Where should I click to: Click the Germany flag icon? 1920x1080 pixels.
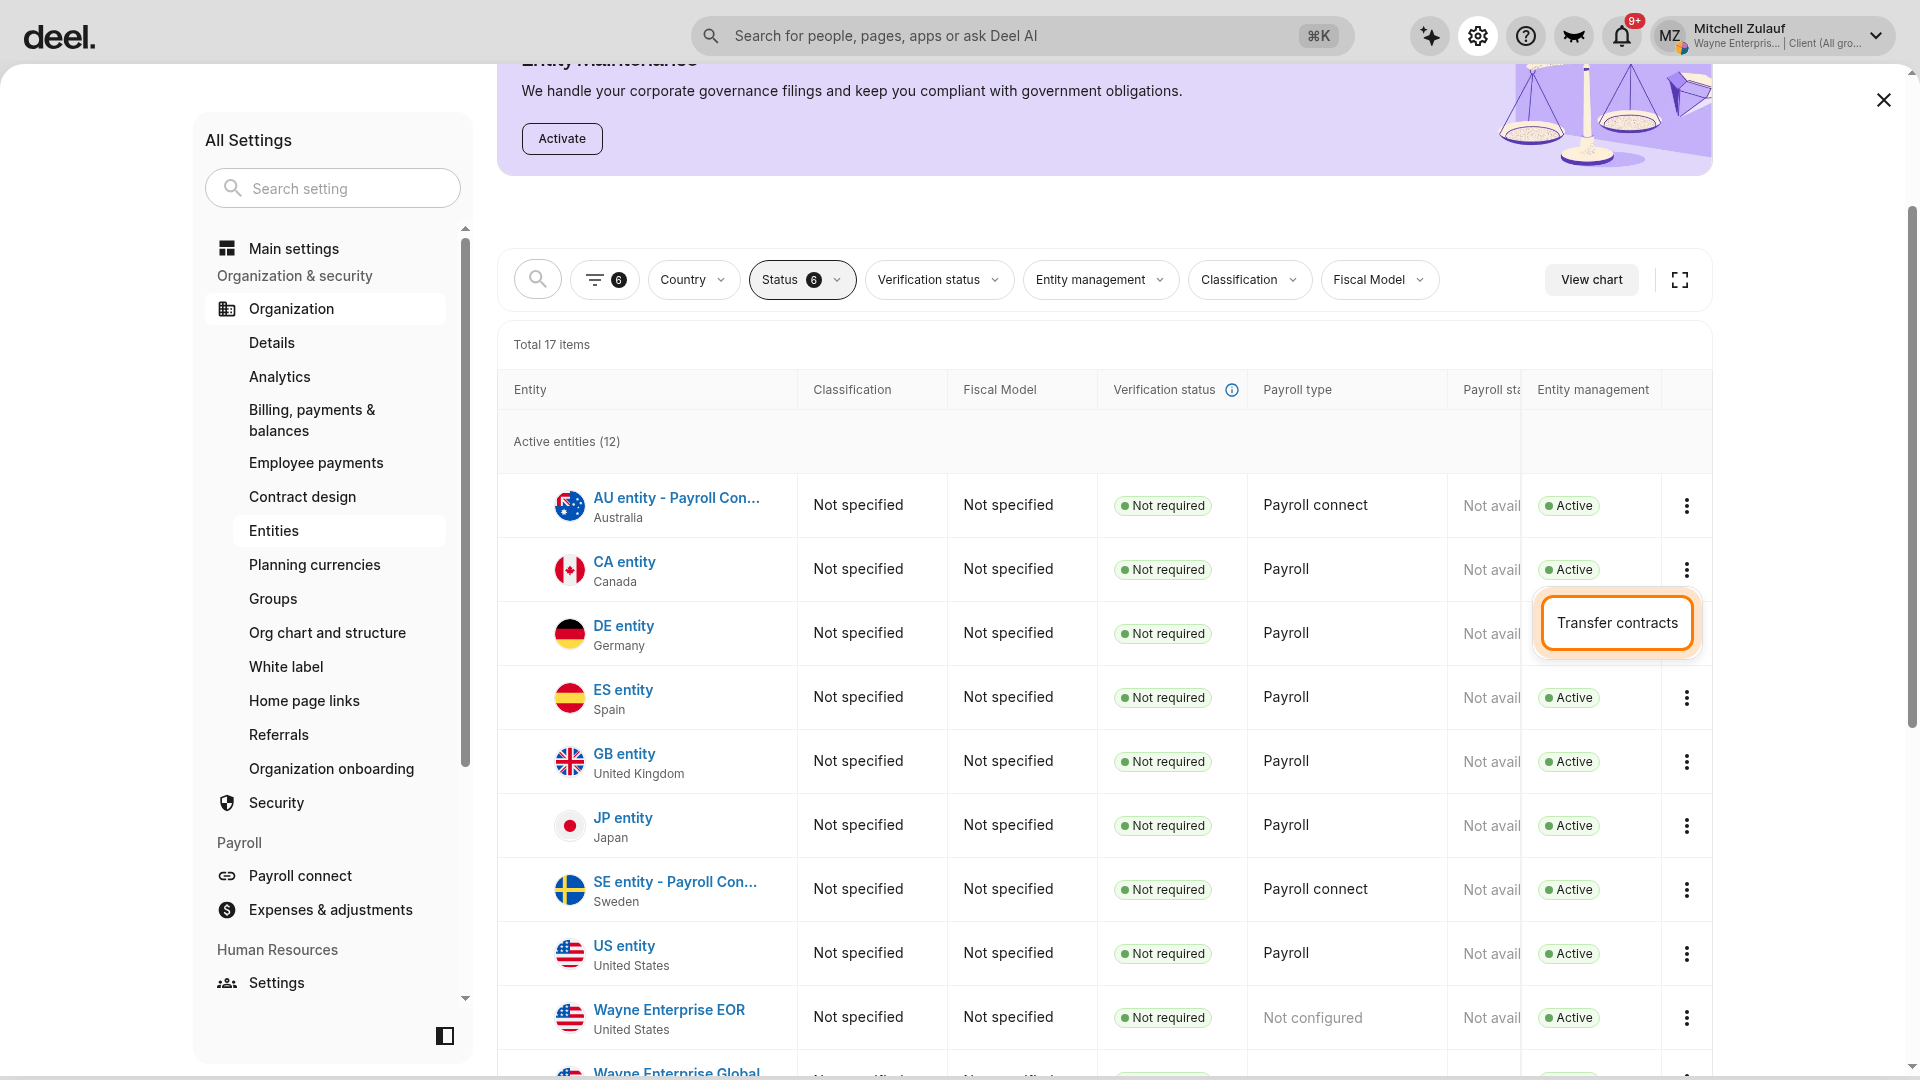[570, 634]
